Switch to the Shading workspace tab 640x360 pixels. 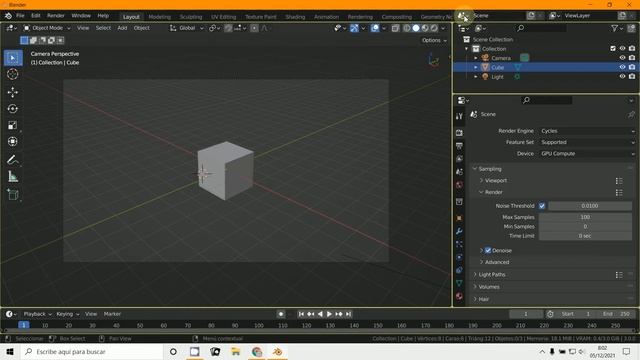[295, 17]
